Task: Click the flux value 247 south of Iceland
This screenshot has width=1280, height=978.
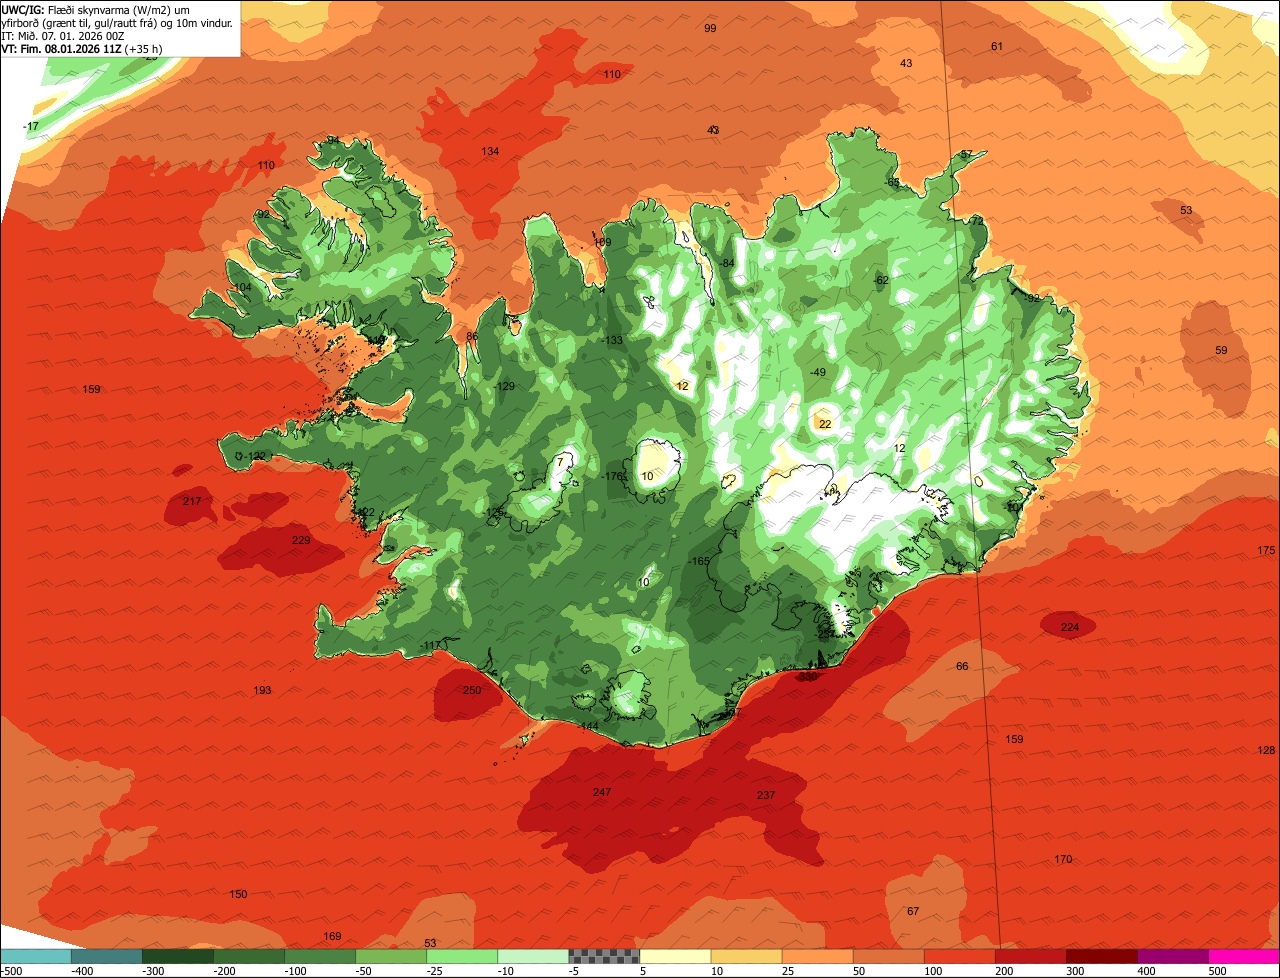Action: pyautogui.click(x=601, y=792)
